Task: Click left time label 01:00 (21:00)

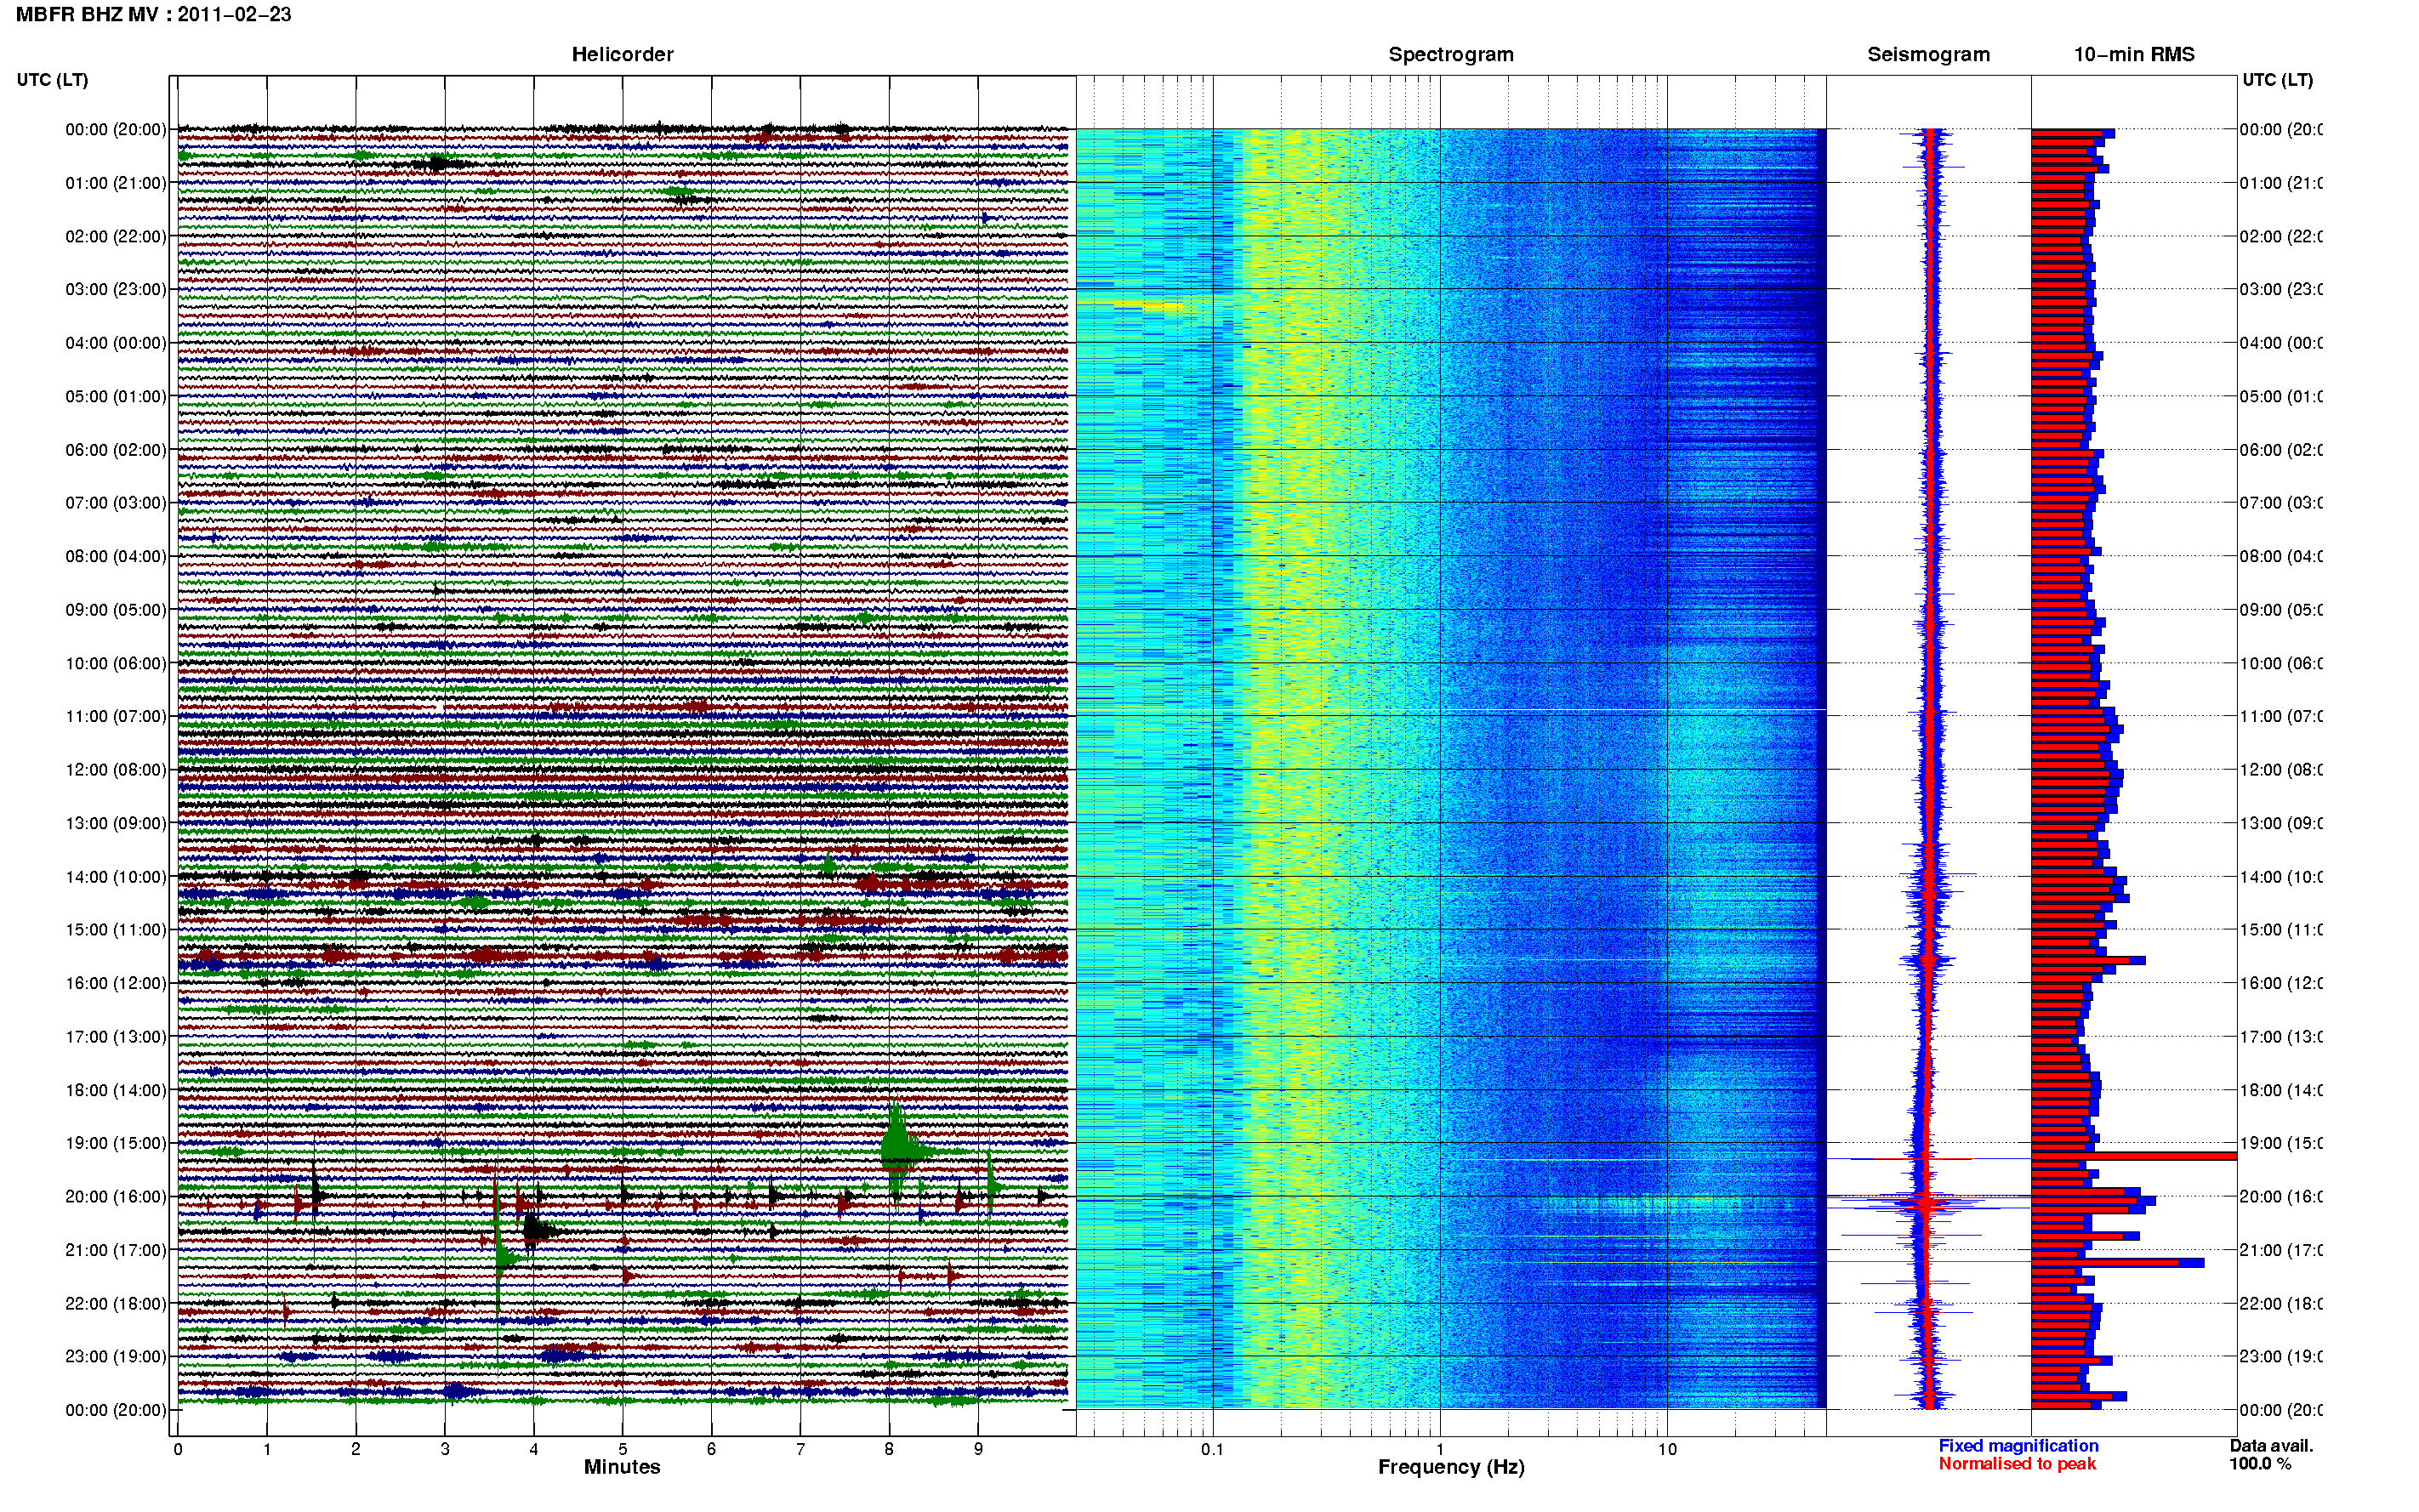Action: coord(116,183)
